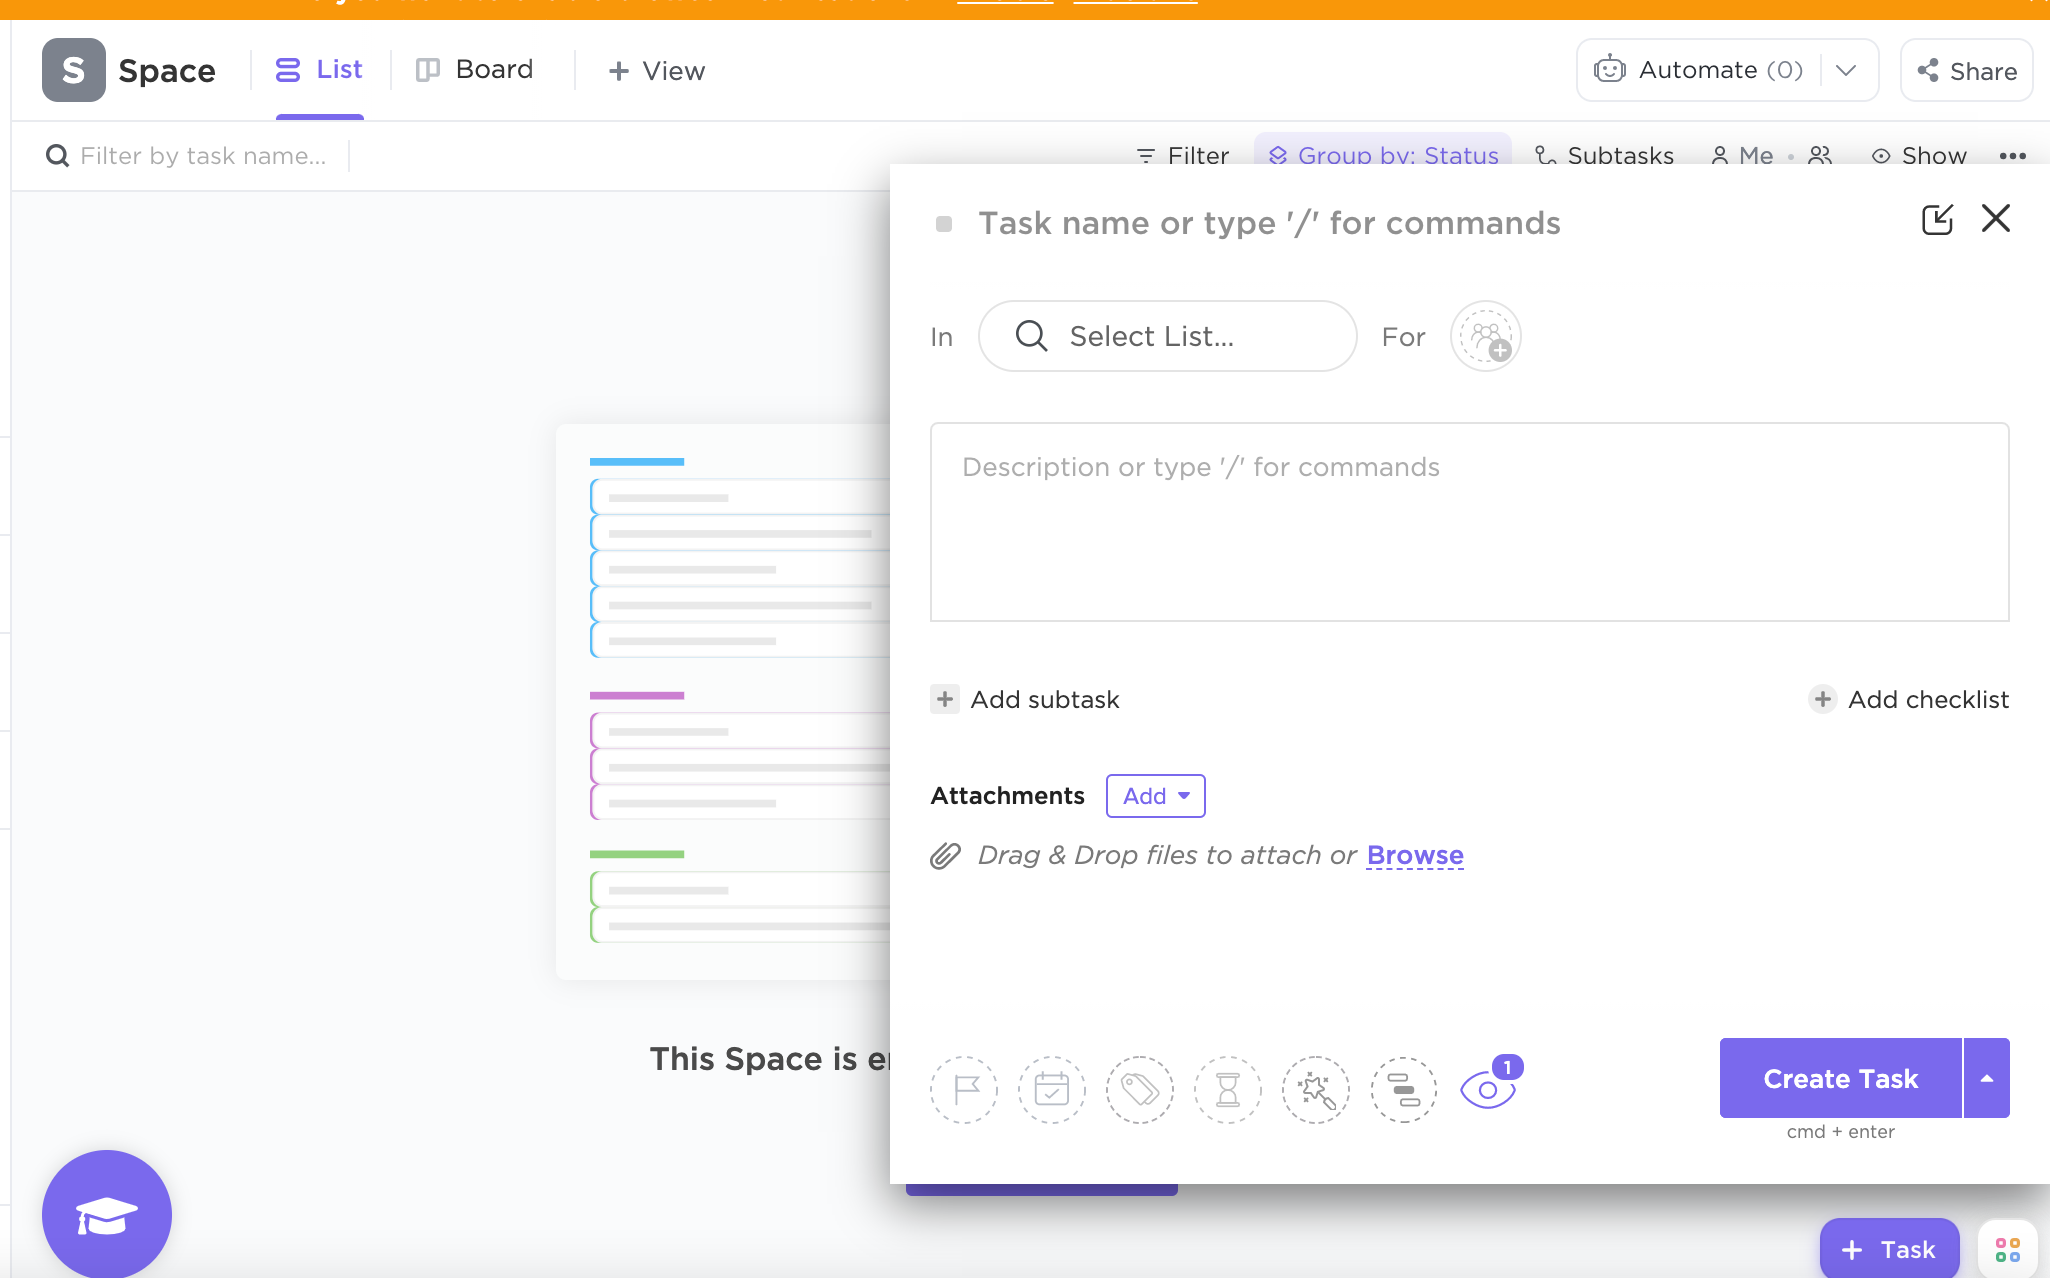This screenshot has height=1278, width=2050.
Task: Click the Select List search field
Action: [x=1167, y=337]
